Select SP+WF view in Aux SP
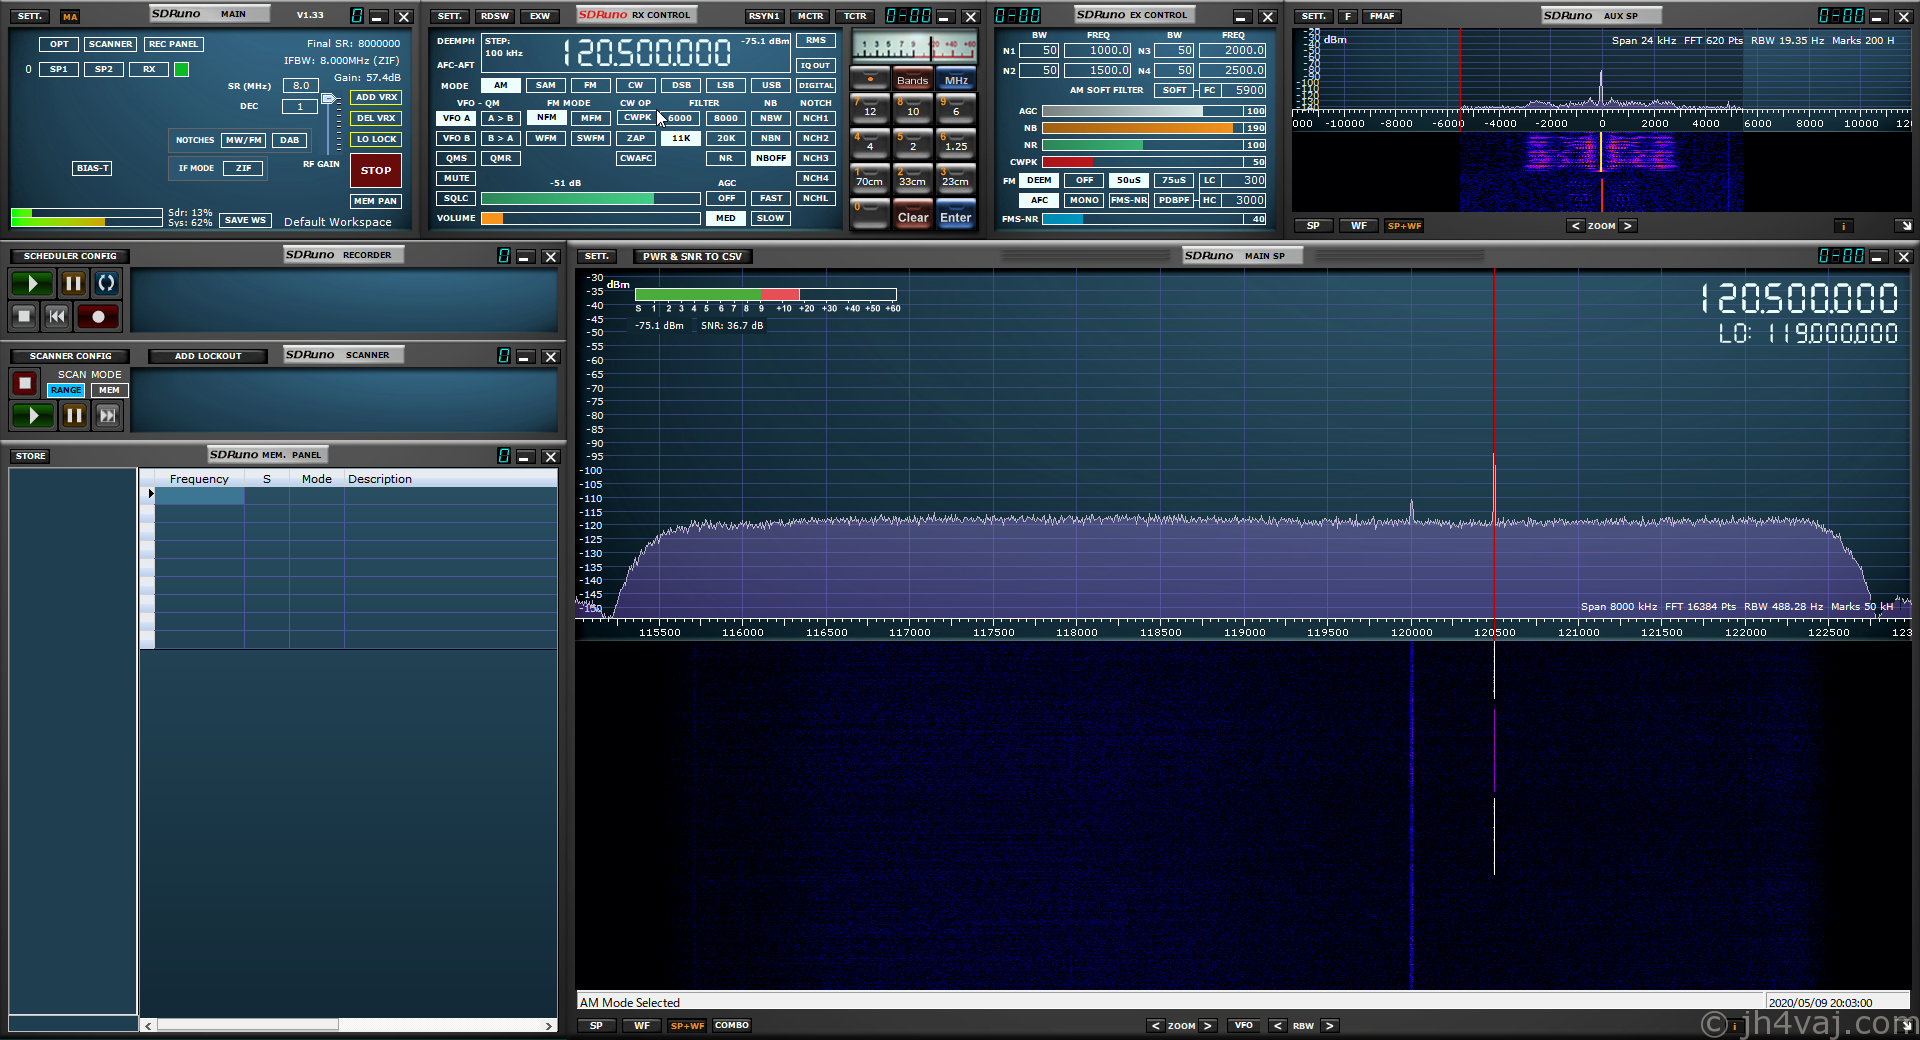The image size is (1920, 1040). [1404, 226]
